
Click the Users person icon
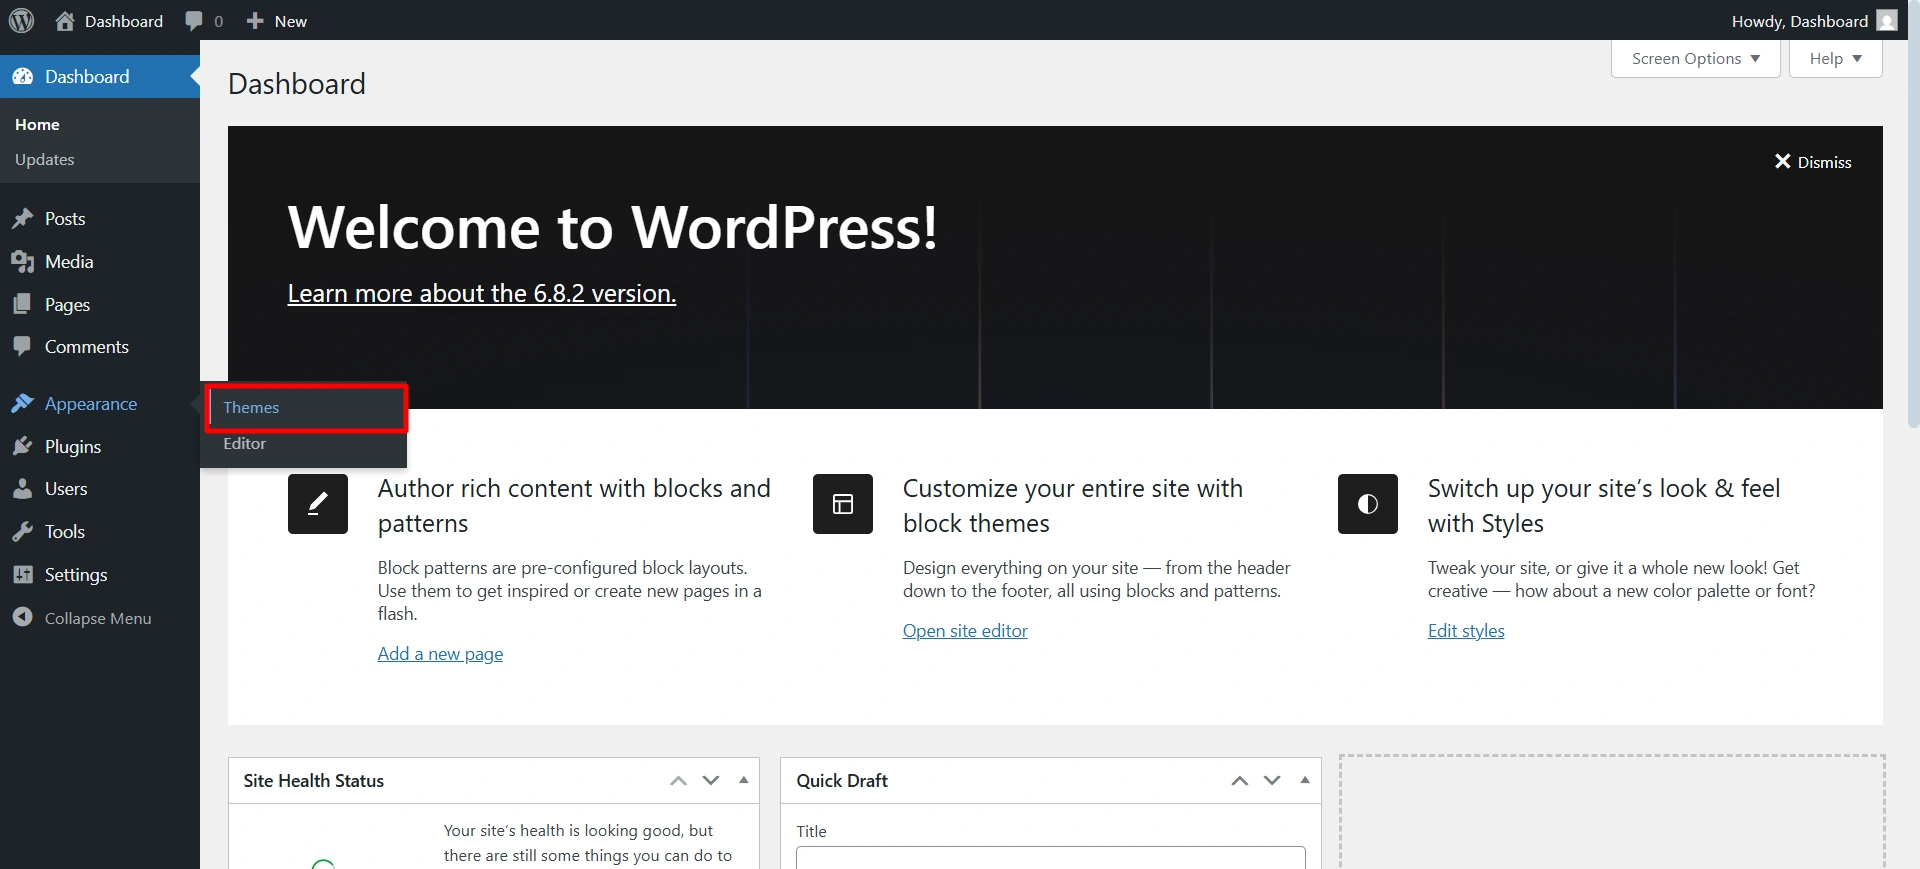pyautogui.click(x=22, y=489)
